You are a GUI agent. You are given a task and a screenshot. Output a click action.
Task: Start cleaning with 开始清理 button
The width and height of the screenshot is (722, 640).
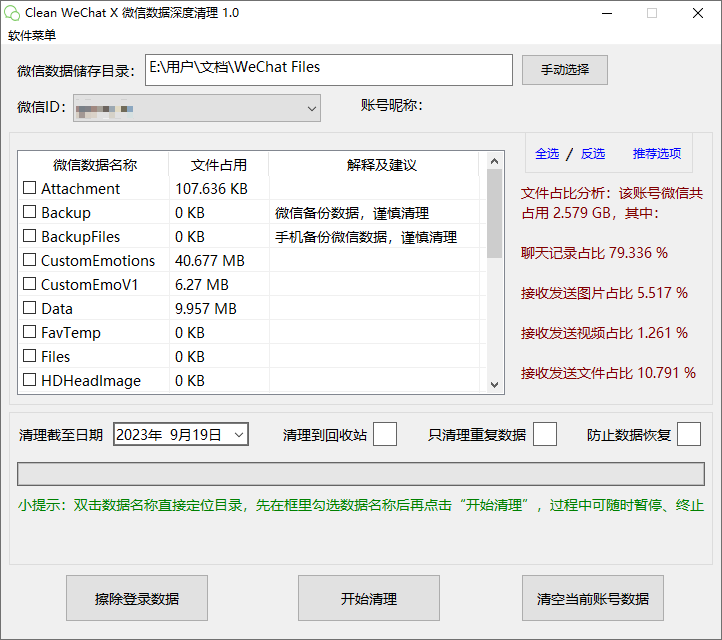click(x=369, y=599)
